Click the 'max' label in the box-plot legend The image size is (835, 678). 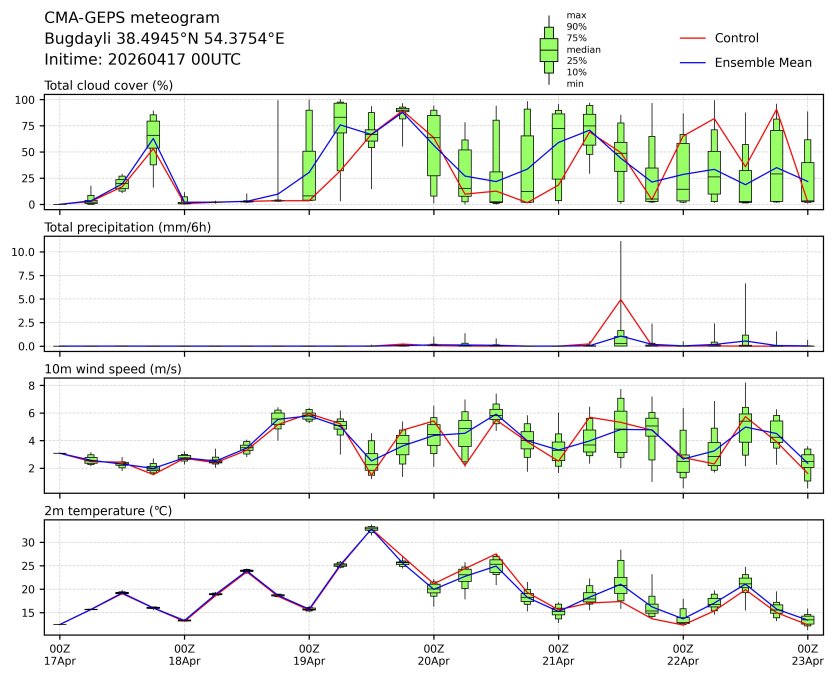575,15
